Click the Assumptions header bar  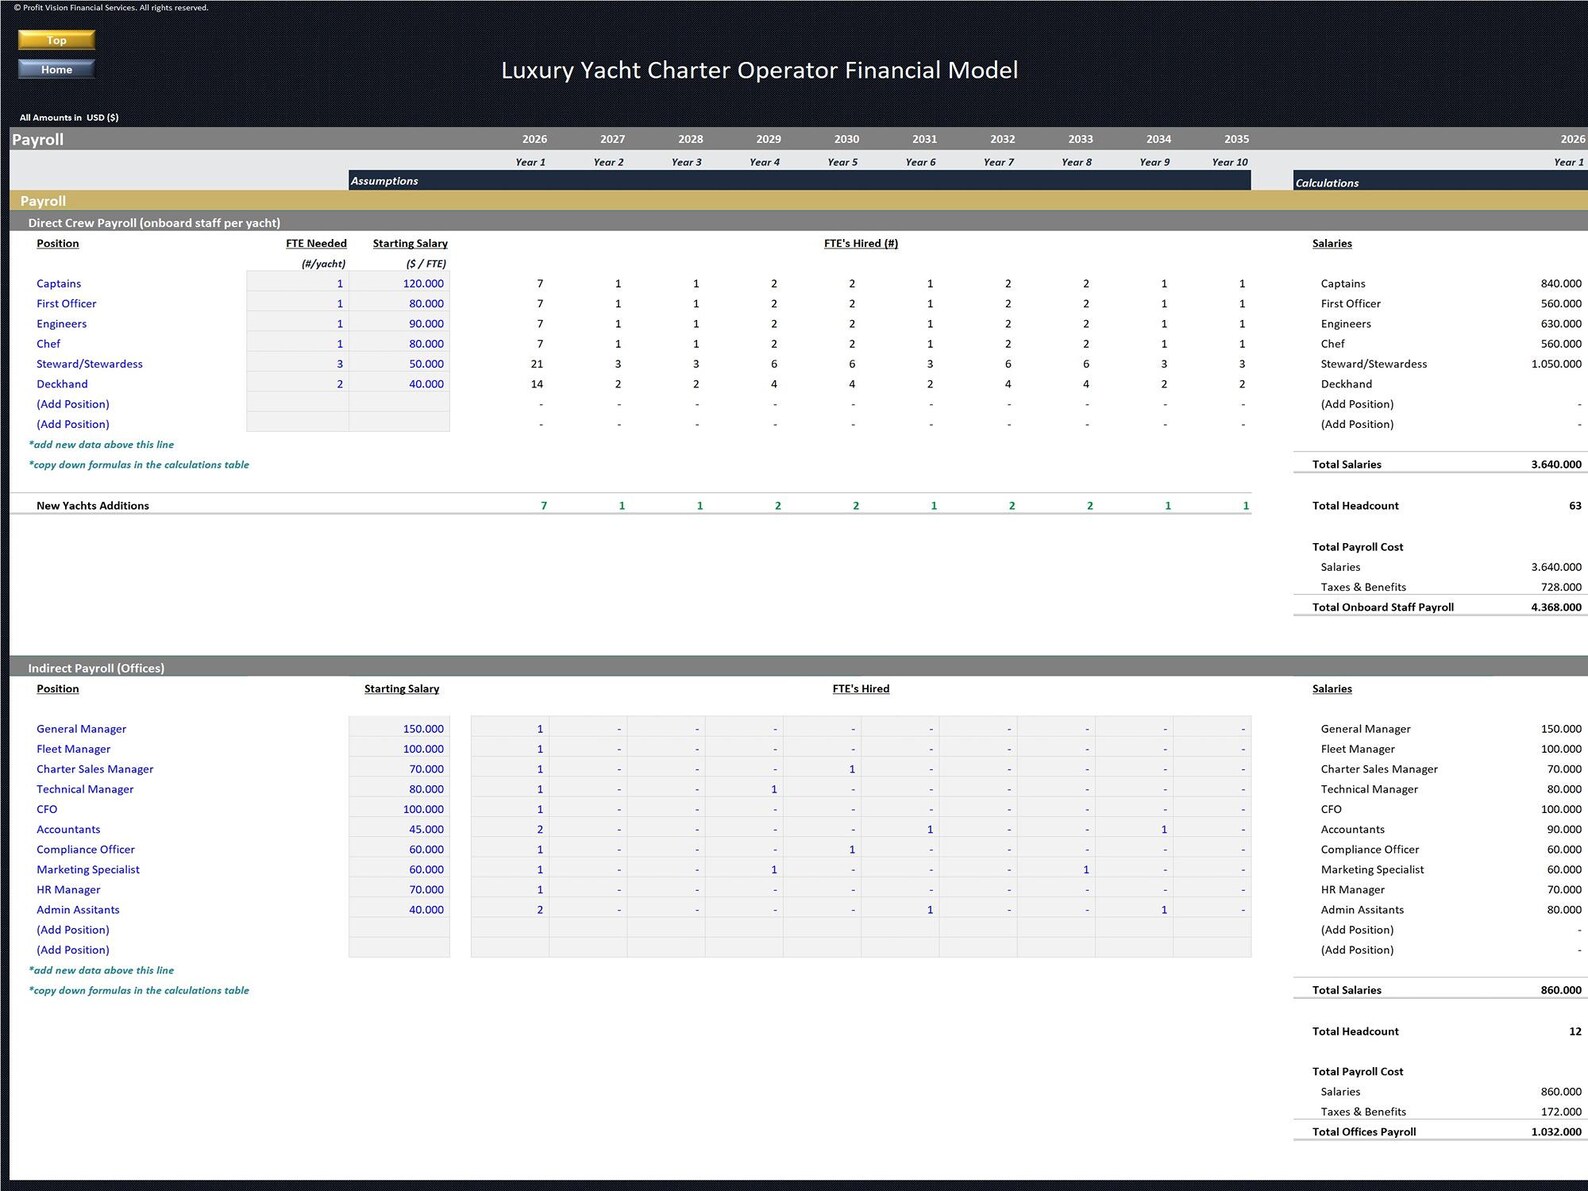[x=799, y=181]
